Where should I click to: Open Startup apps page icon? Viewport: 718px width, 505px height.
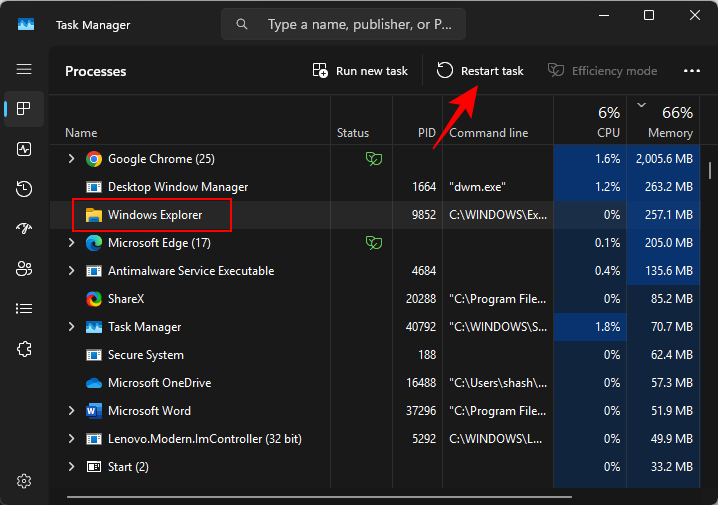tap(24, 228)
